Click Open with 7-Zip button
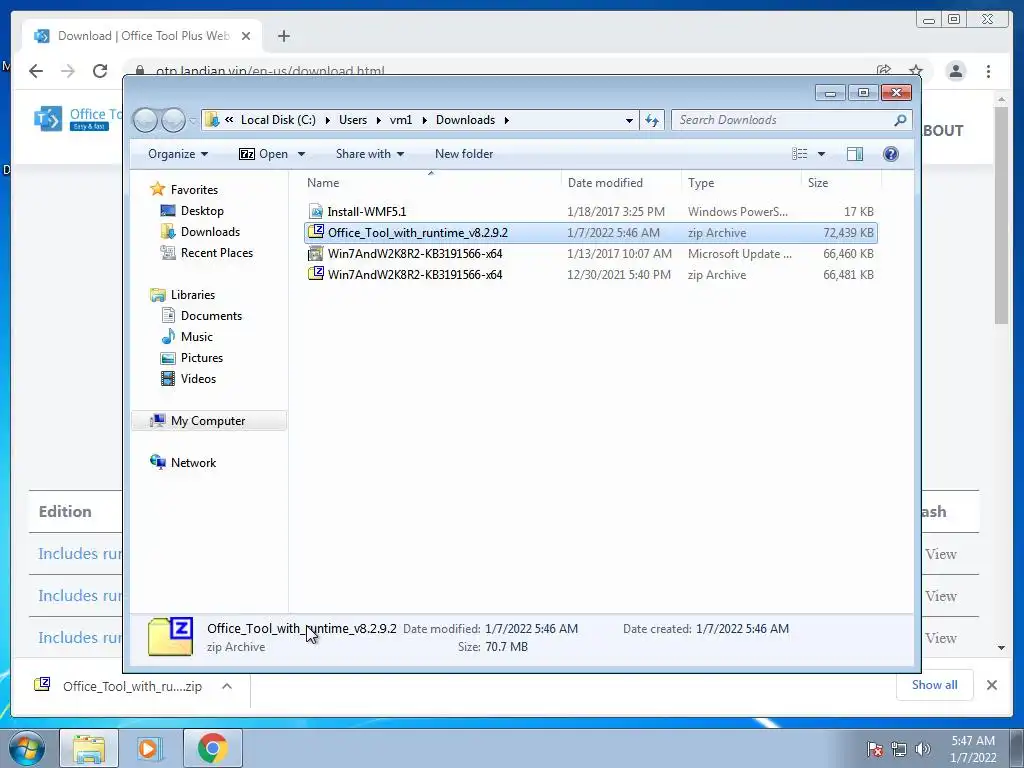The width and height of the screenshot is (1024, 768). tap(263, 154)
